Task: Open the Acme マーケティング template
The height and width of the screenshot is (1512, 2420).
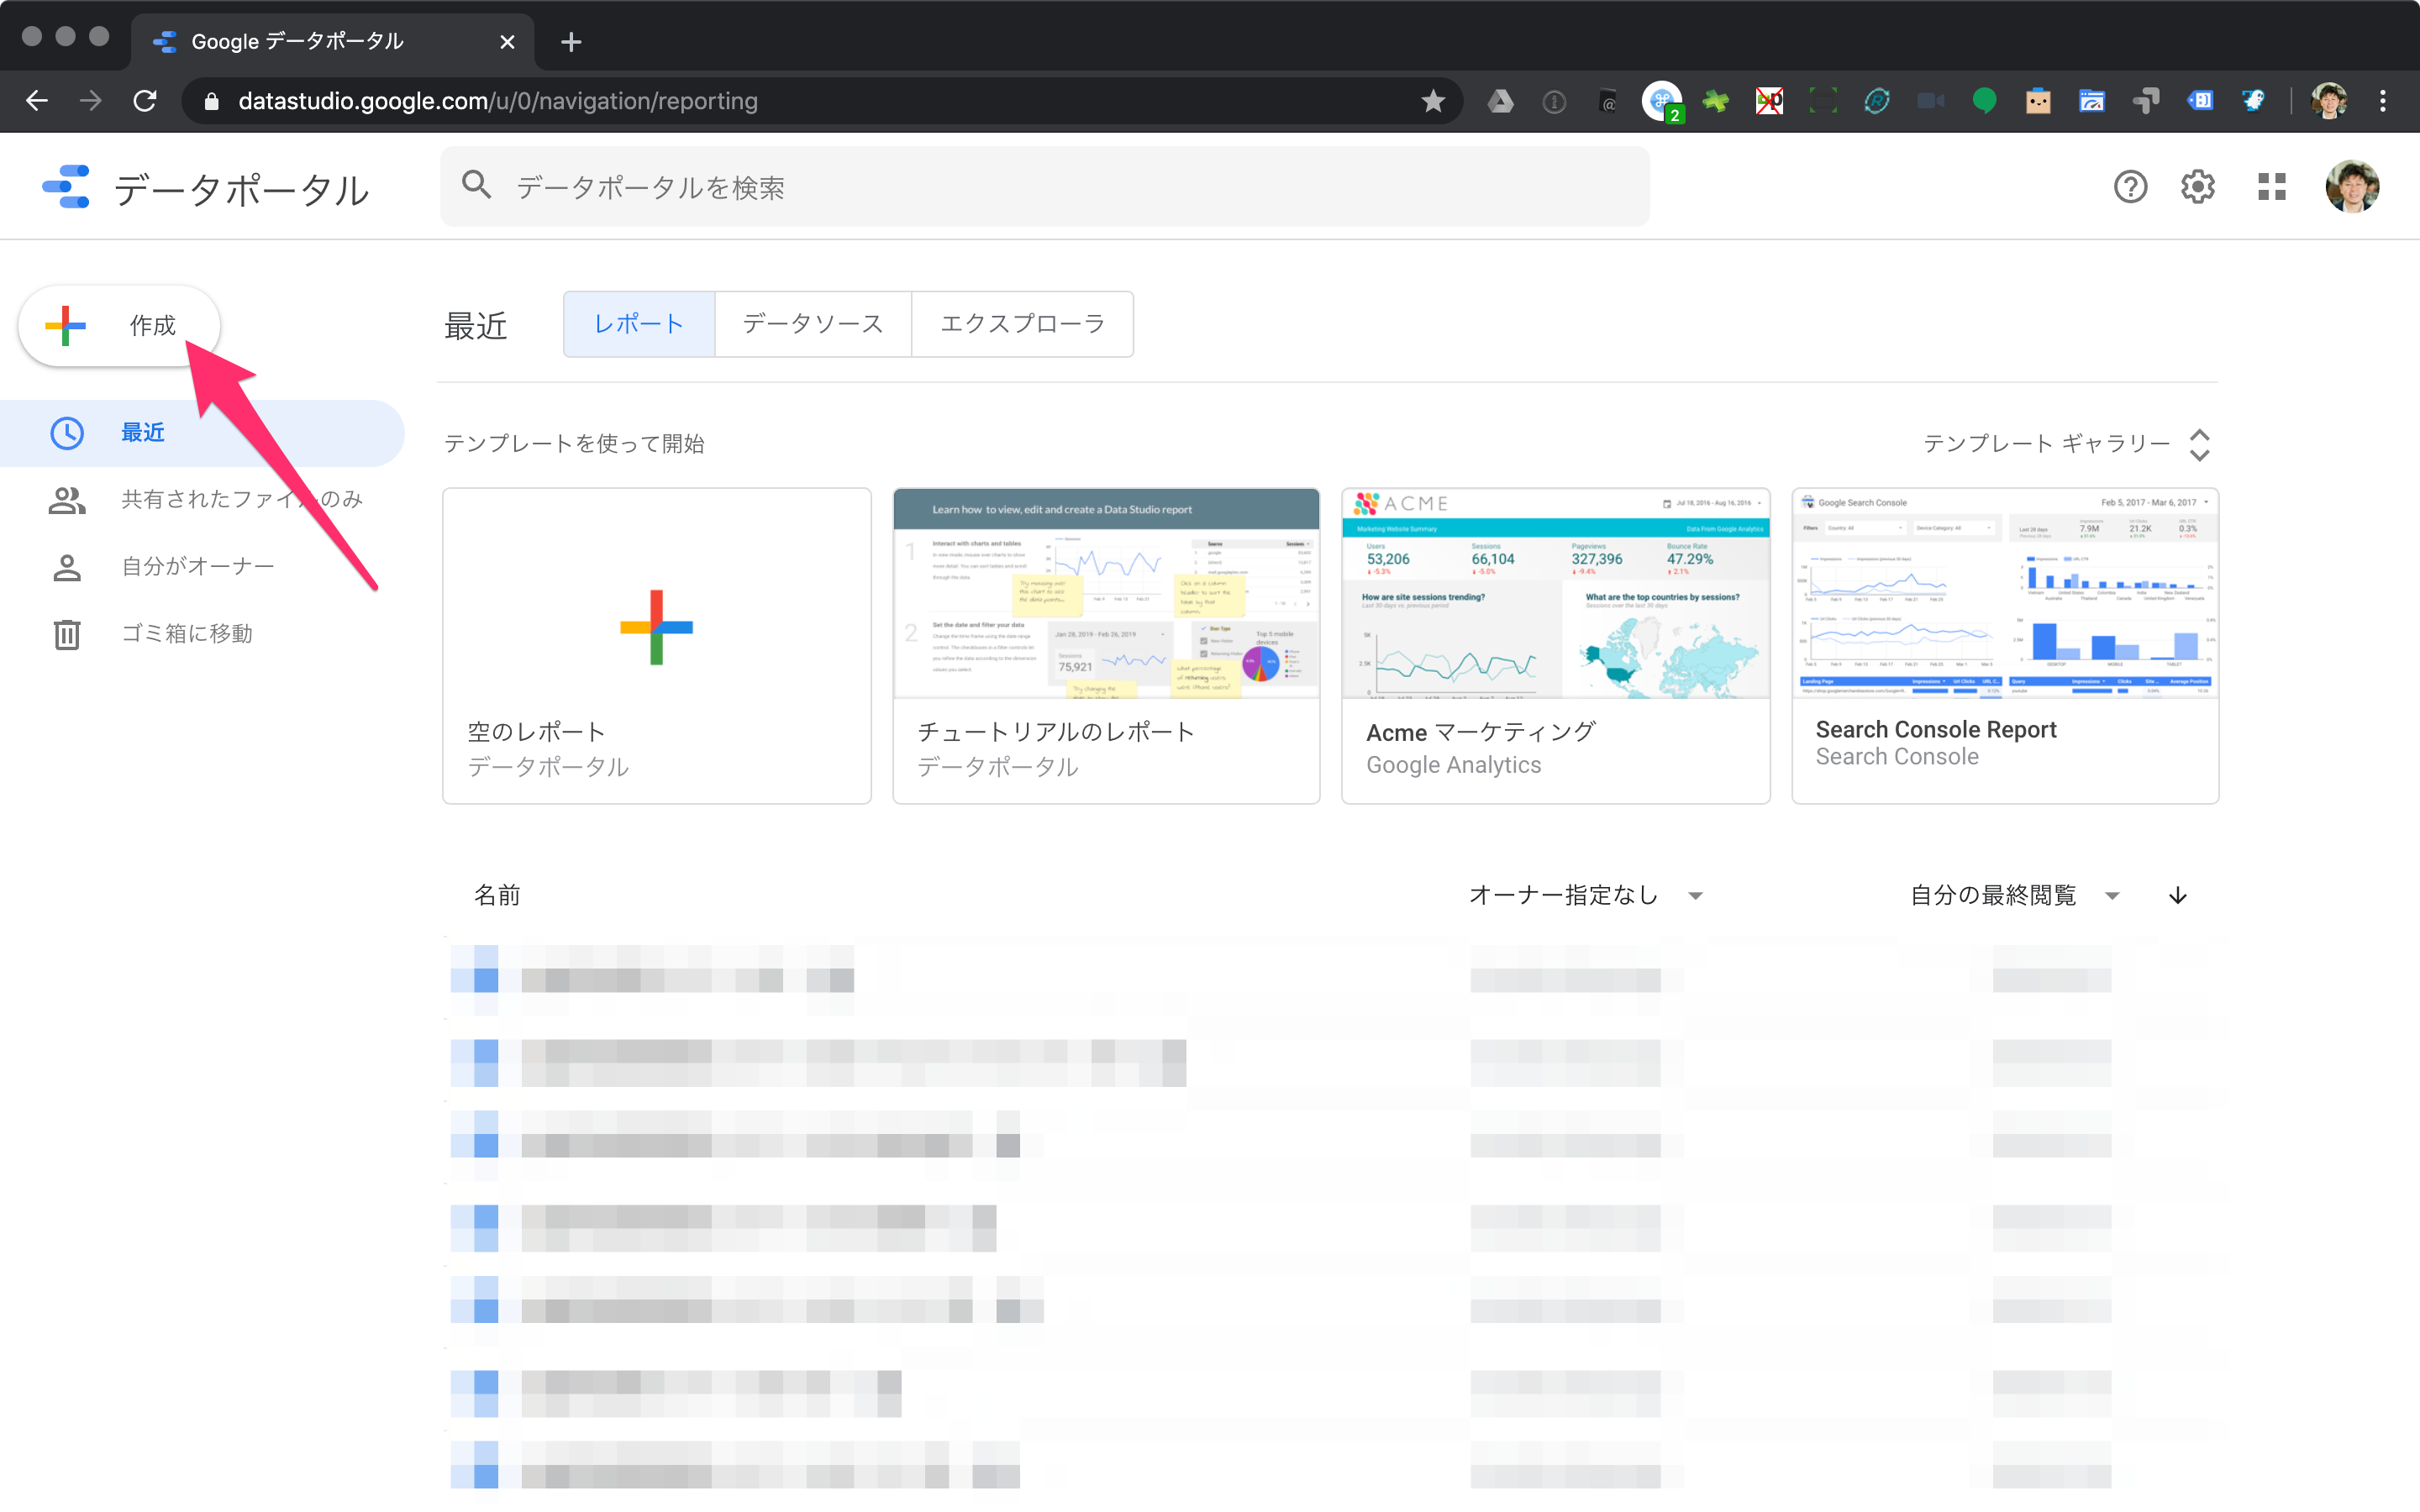Action: [x=1555, y=646]
